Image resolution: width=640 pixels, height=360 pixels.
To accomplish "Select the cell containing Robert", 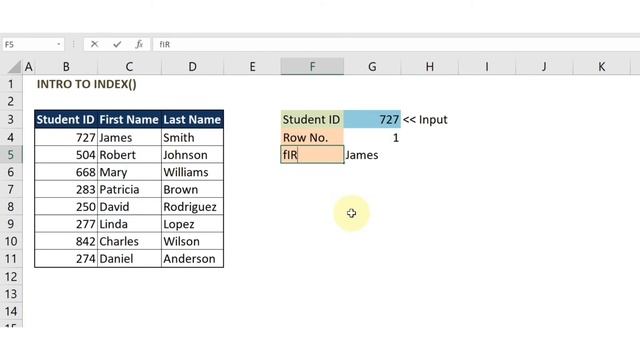I will (129, 155).
